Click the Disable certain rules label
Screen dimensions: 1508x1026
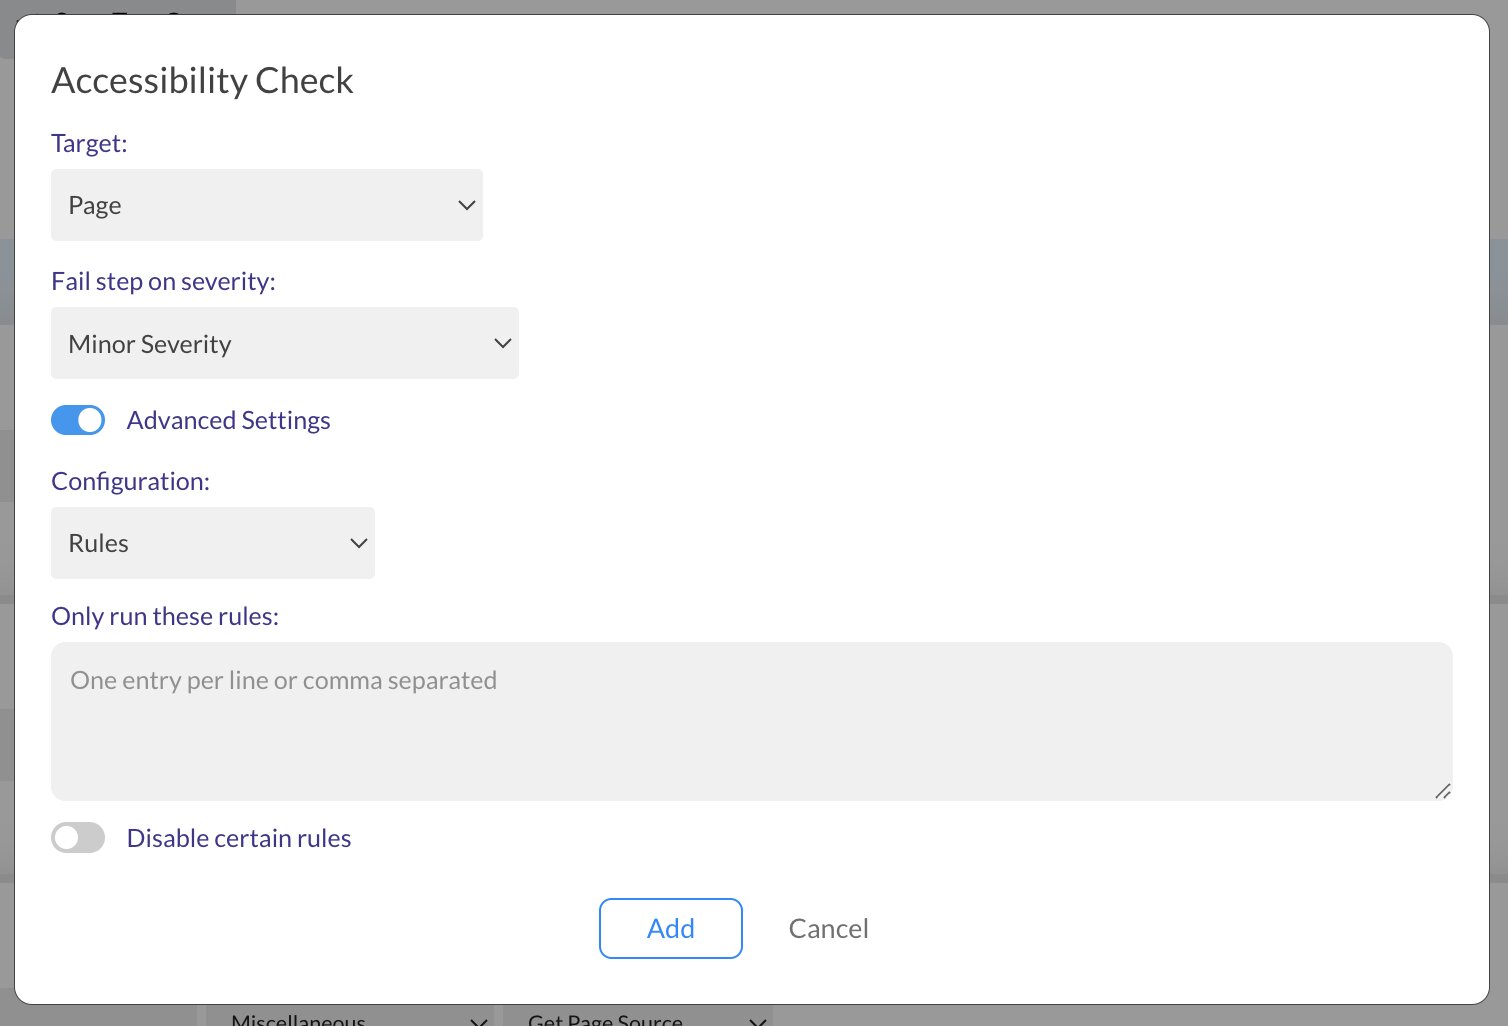[x=238, y=837]
